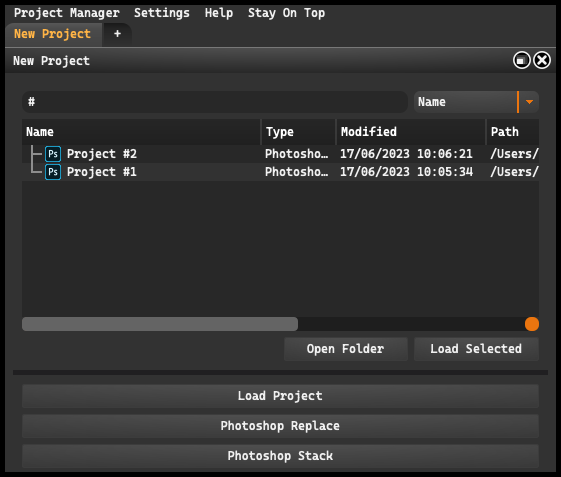Add a new tab with the plus icon
561x477 pixels.
(117, 34)
